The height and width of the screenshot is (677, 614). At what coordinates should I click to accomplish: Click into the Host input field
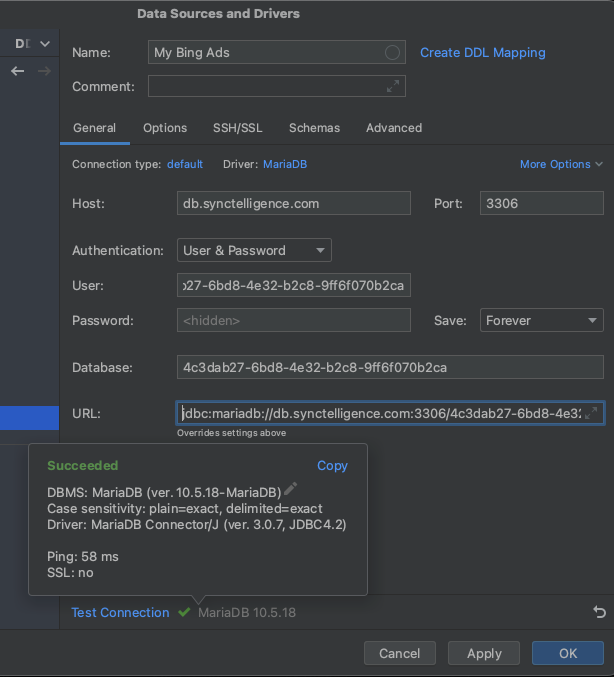(293, 203)
